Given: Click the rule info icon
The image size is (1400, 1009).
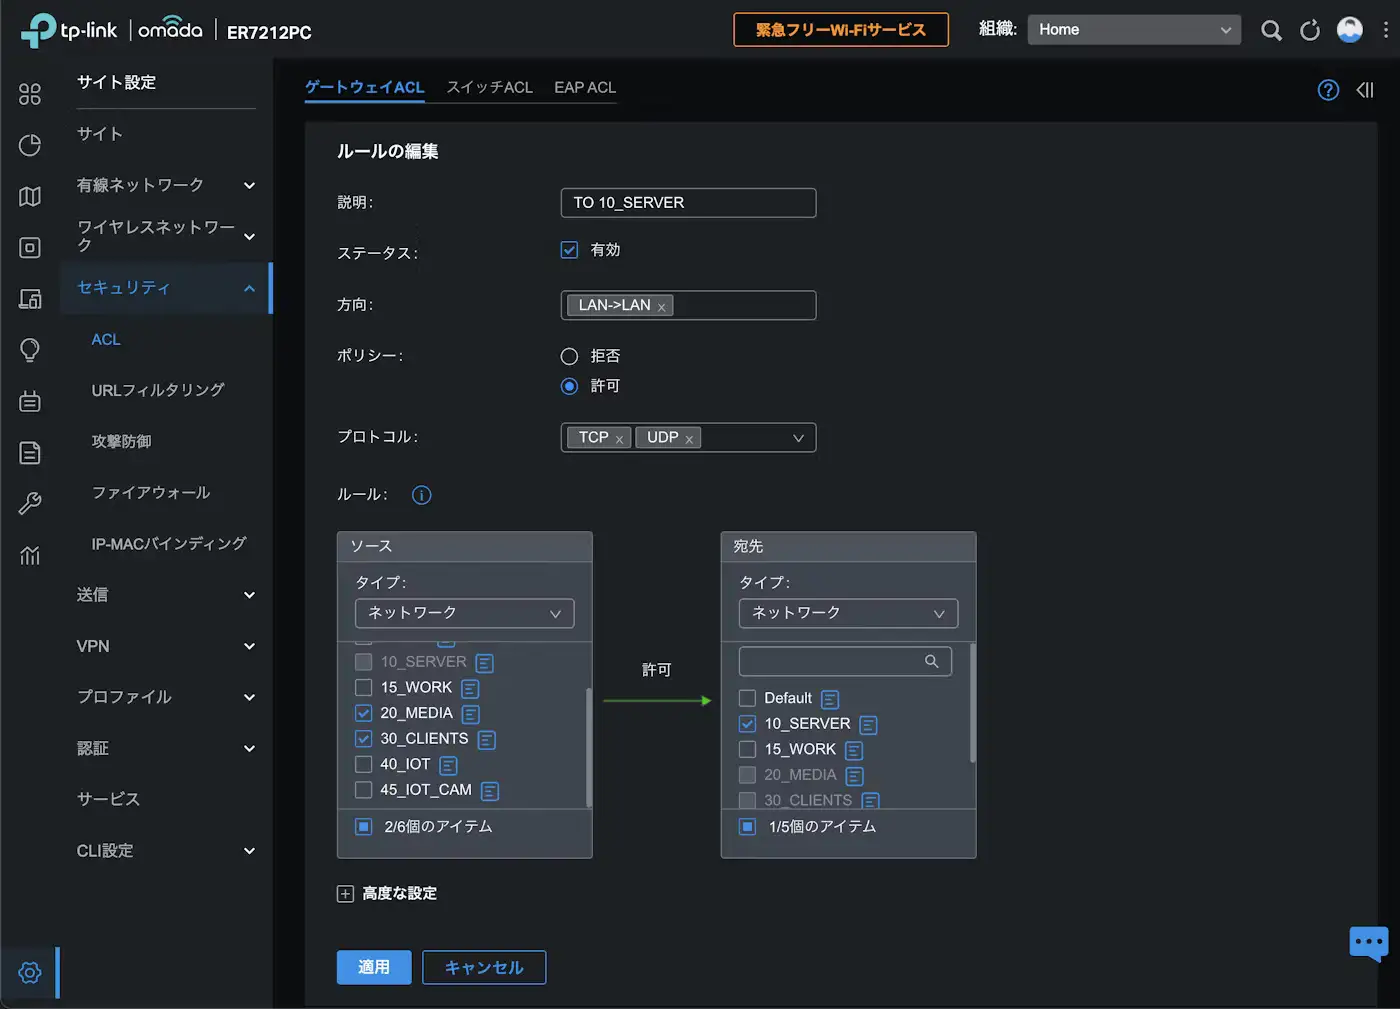Looking at the screenshot, I should (422, 495).
